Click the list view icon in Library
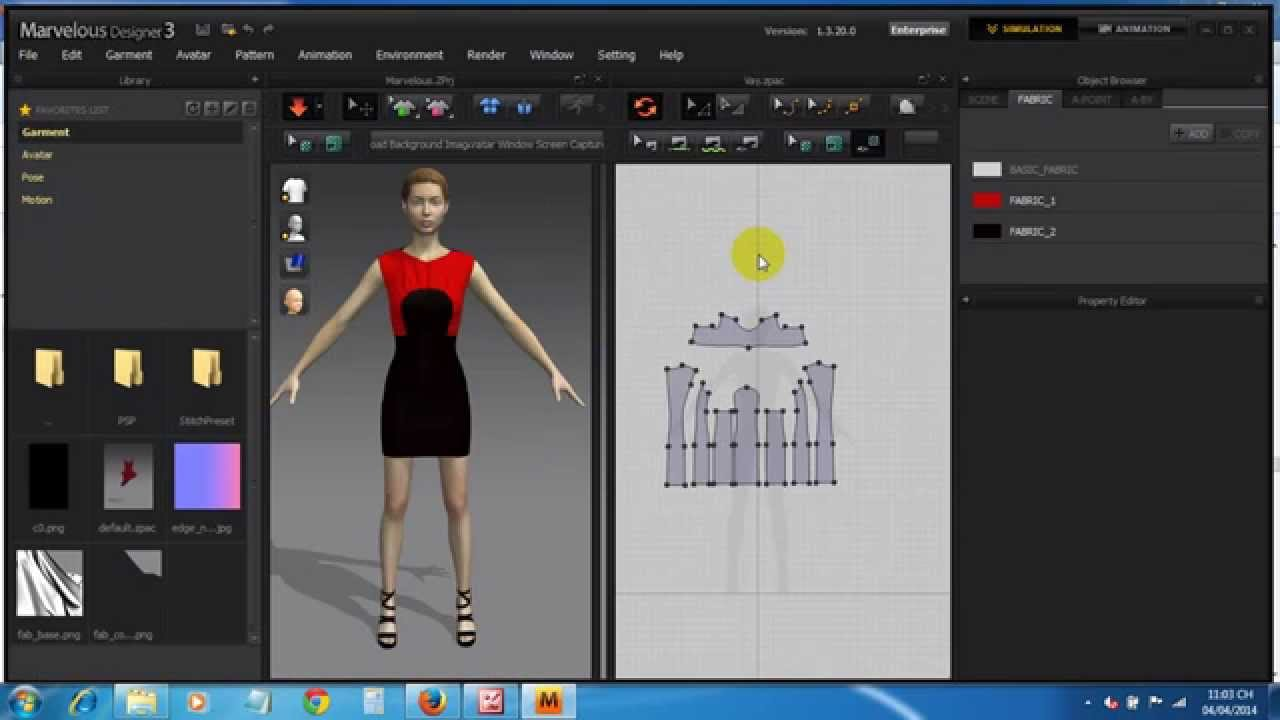The image size is (1280, 720). point(249,109)
